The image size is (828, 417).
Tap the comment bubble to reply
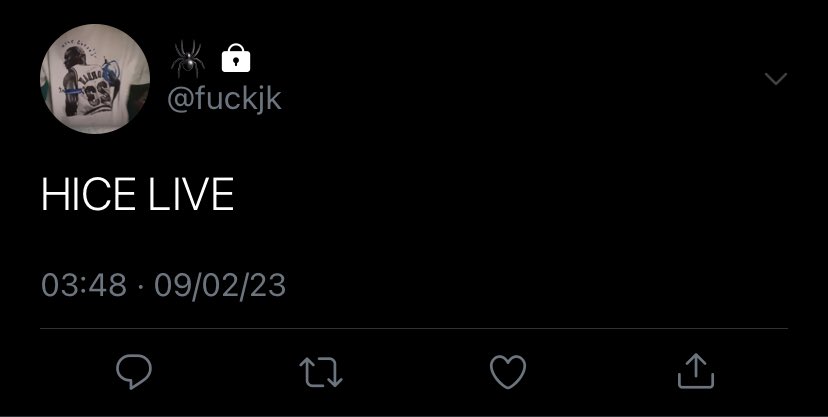pos(134,372)
